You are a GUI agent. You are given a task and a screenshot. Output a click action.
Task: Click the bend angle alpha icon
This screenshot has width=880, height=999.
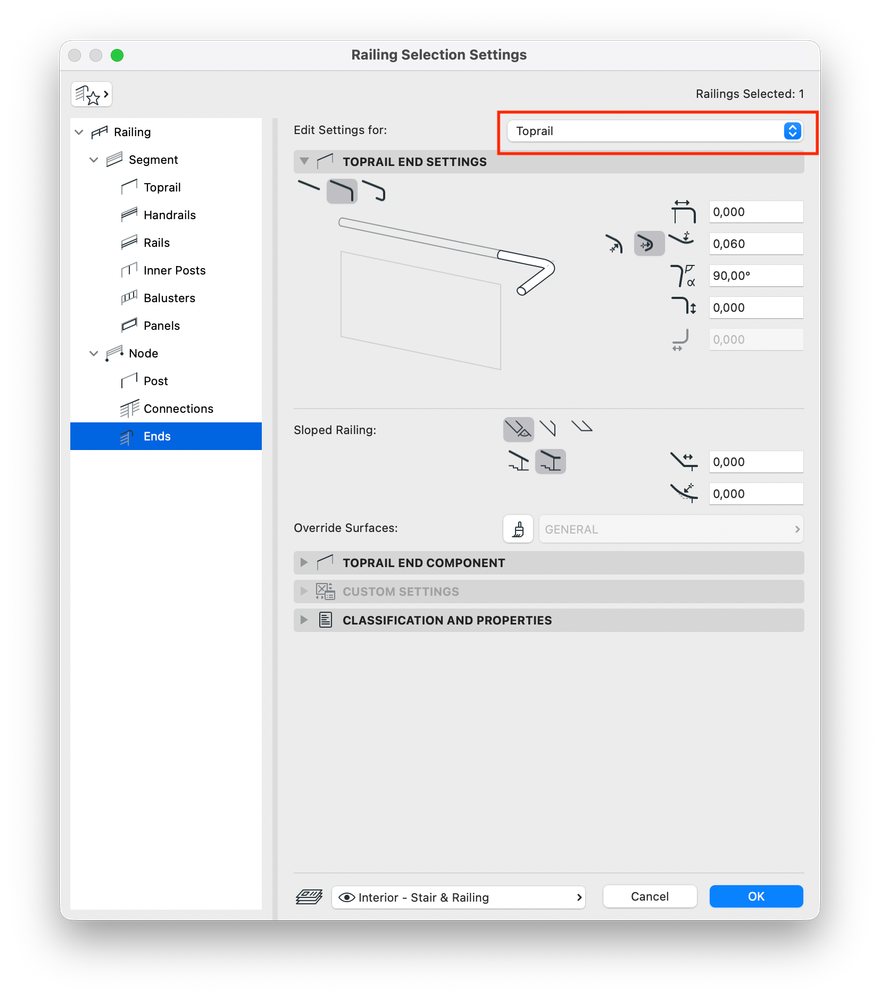pyautogui.click(x=682, y=276)
